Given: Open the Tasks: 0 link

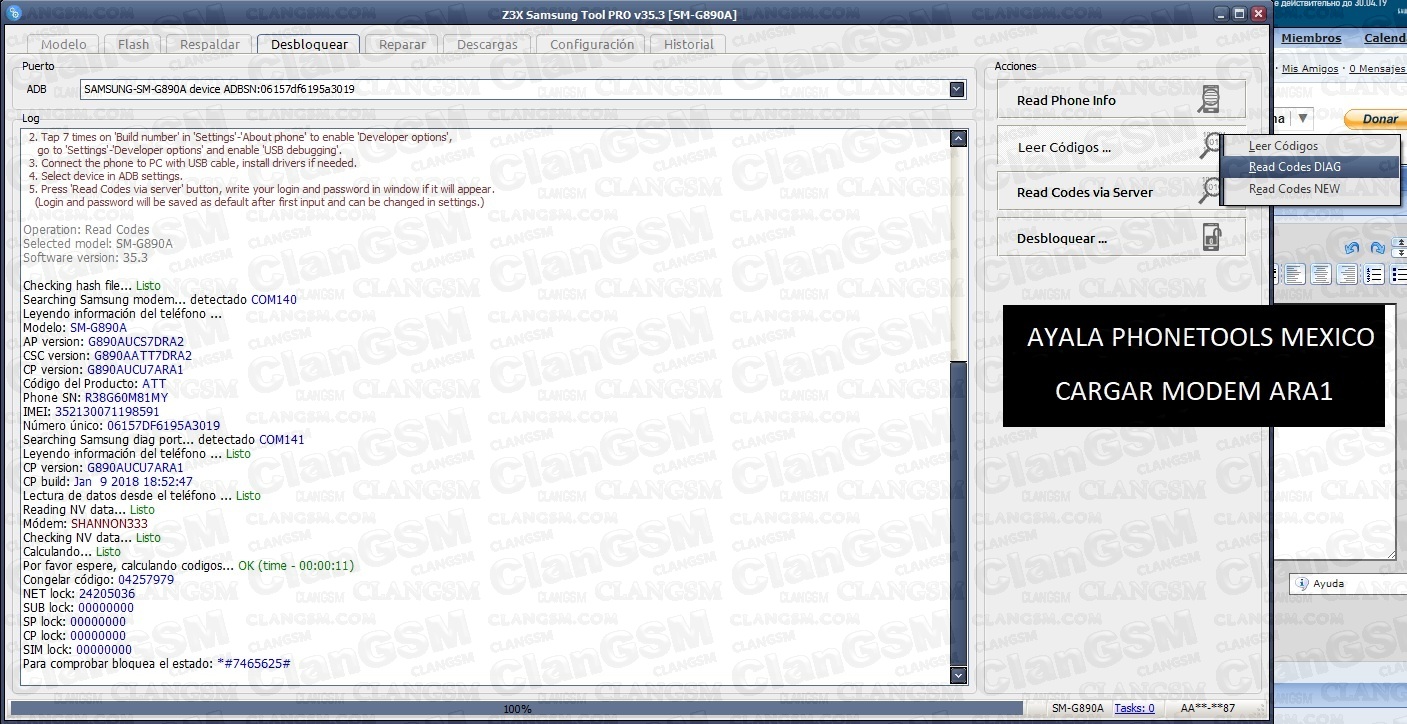Looking at the screenshot, I should tap(1134, 708).
